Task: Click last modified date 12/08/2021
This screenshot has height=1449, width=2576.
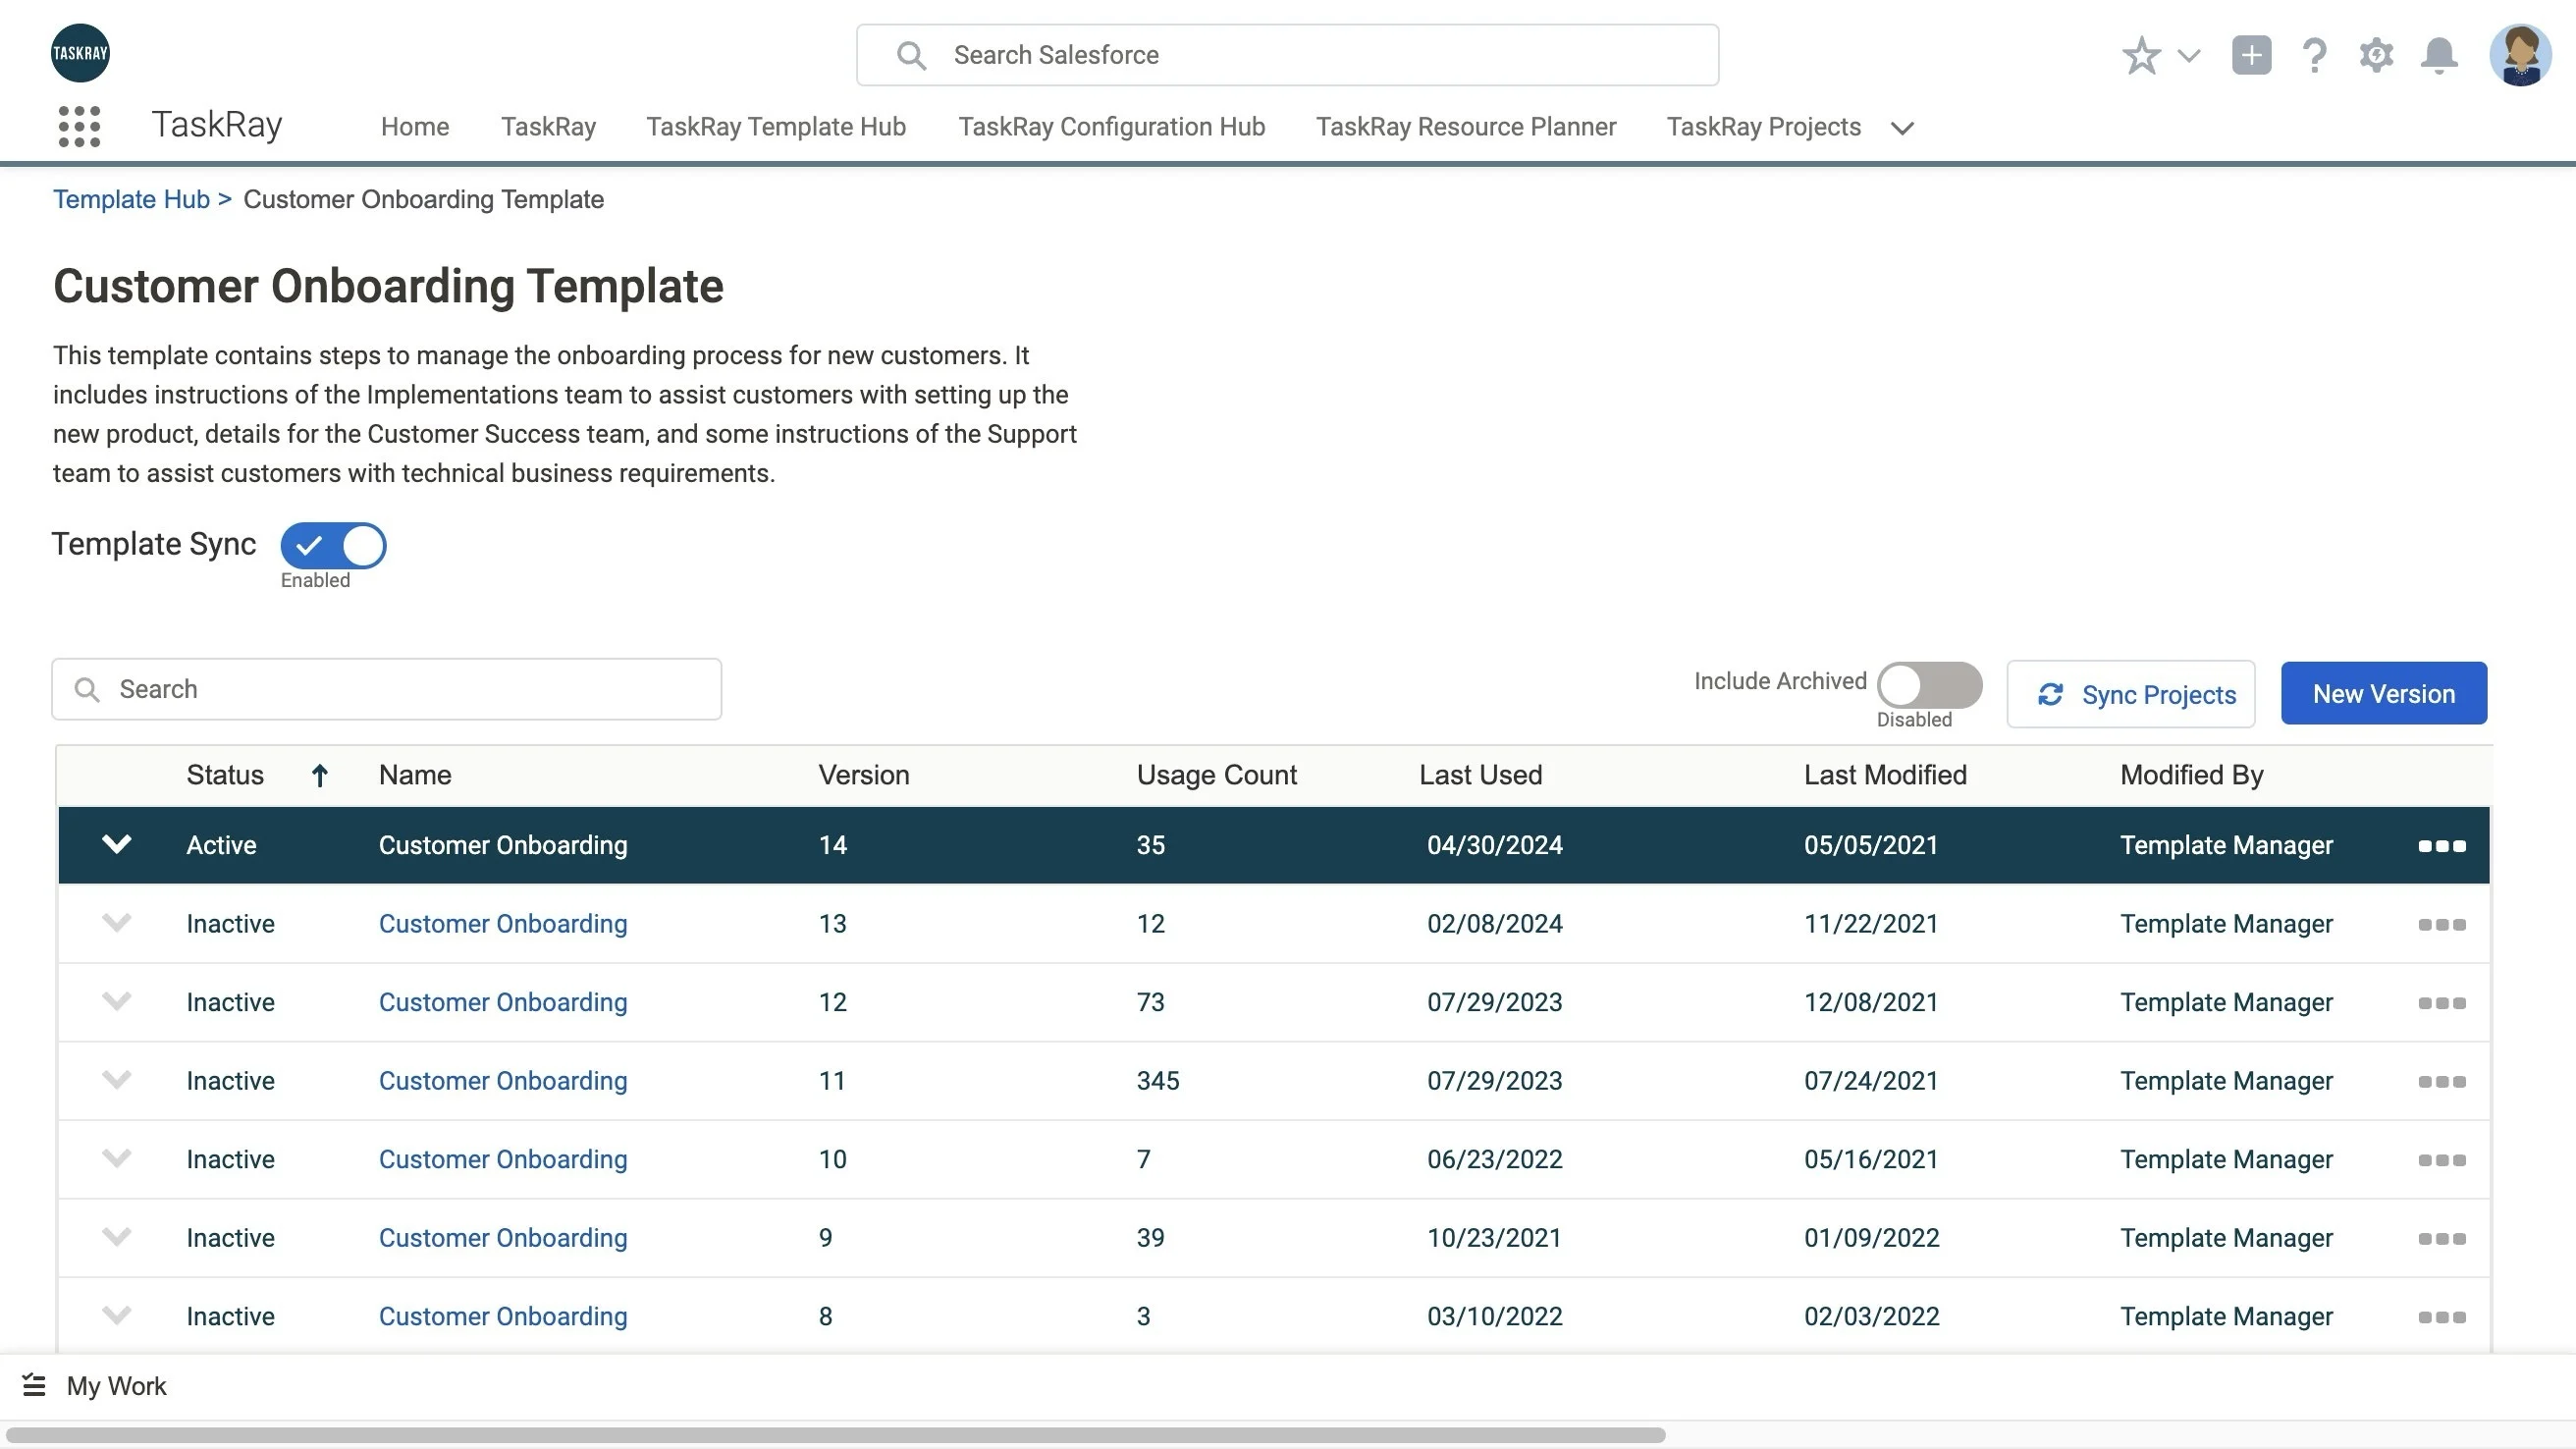Action: tap(1870, 1002)
